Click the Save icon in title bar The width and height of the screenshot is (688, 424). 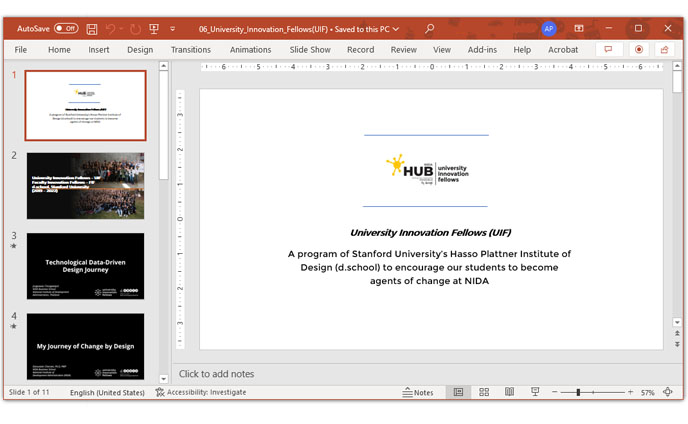coord(92,29)
